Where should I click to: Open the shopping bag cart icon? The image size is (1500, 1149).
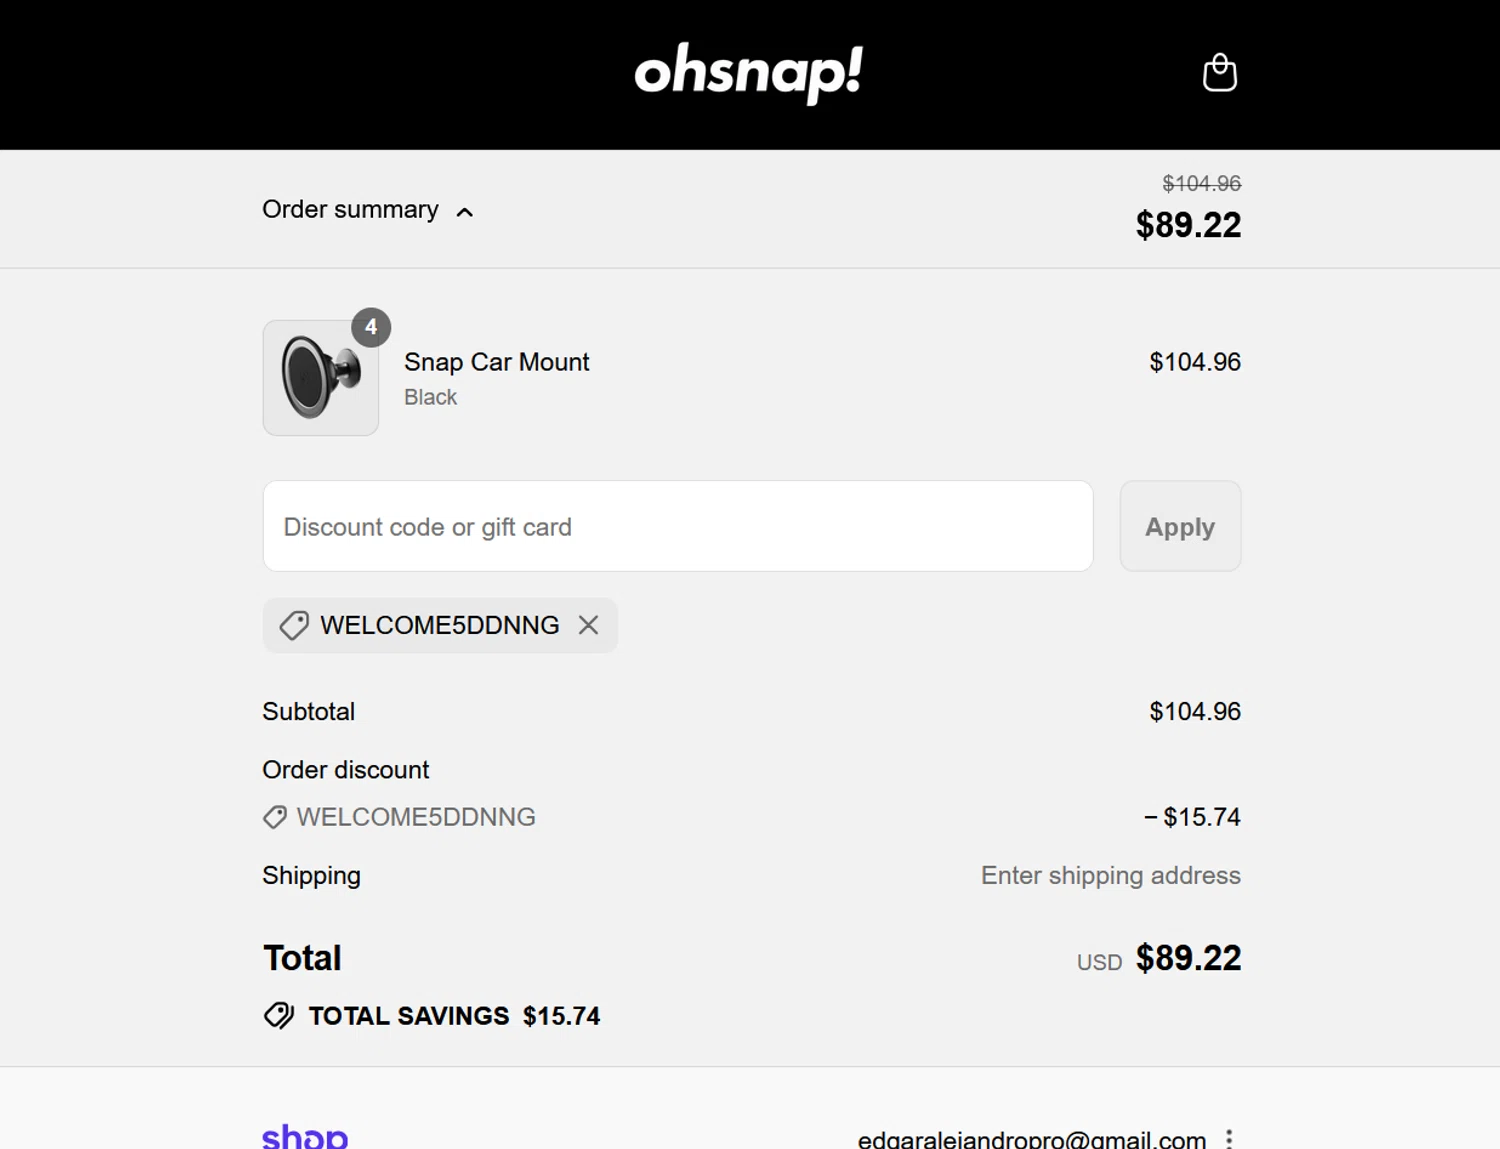[1219, 73]
